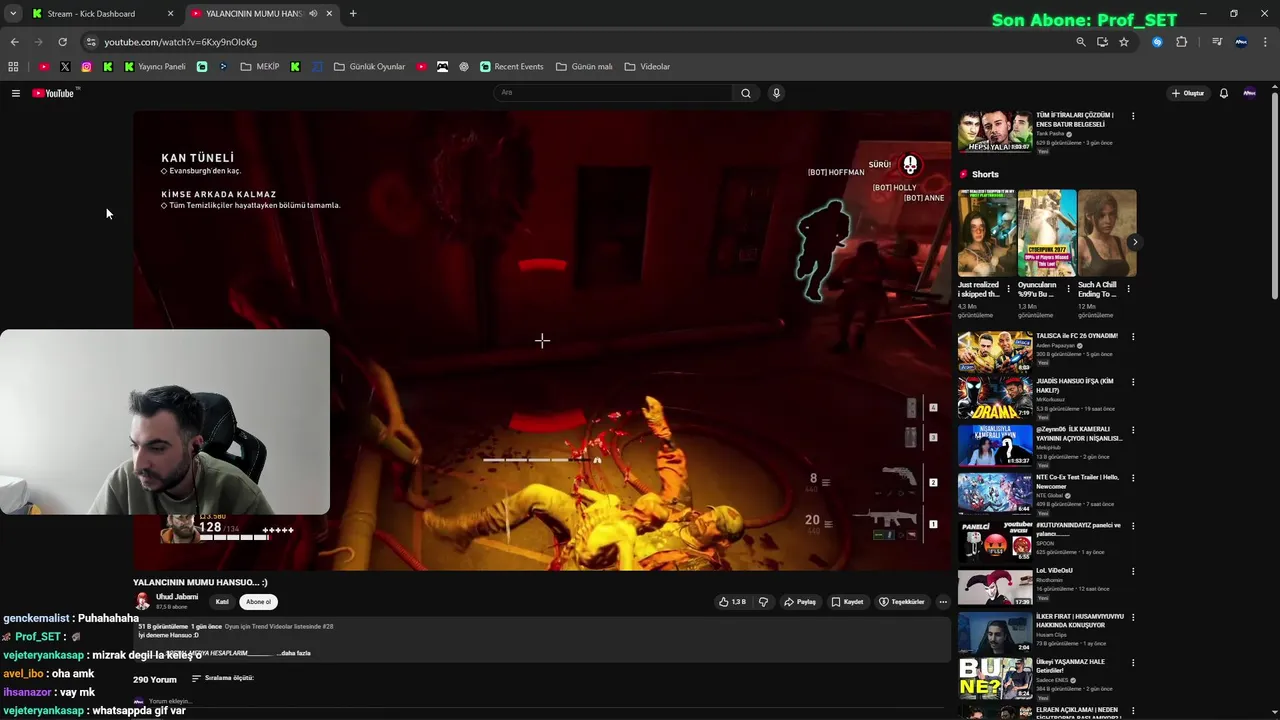The image size is (1280, 720).
Task: View site information icon in address bar
Action: [x=91, y=42]
